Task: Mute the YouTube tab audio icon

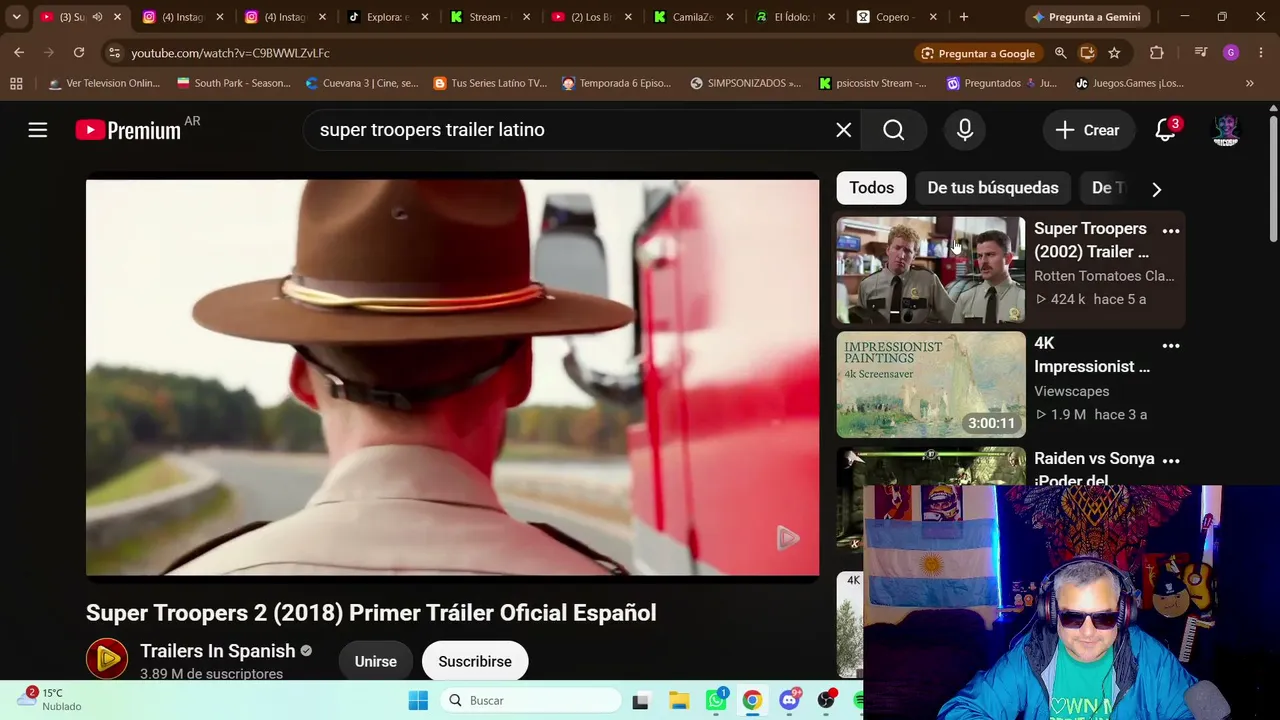Action: [x=97, y=17]
